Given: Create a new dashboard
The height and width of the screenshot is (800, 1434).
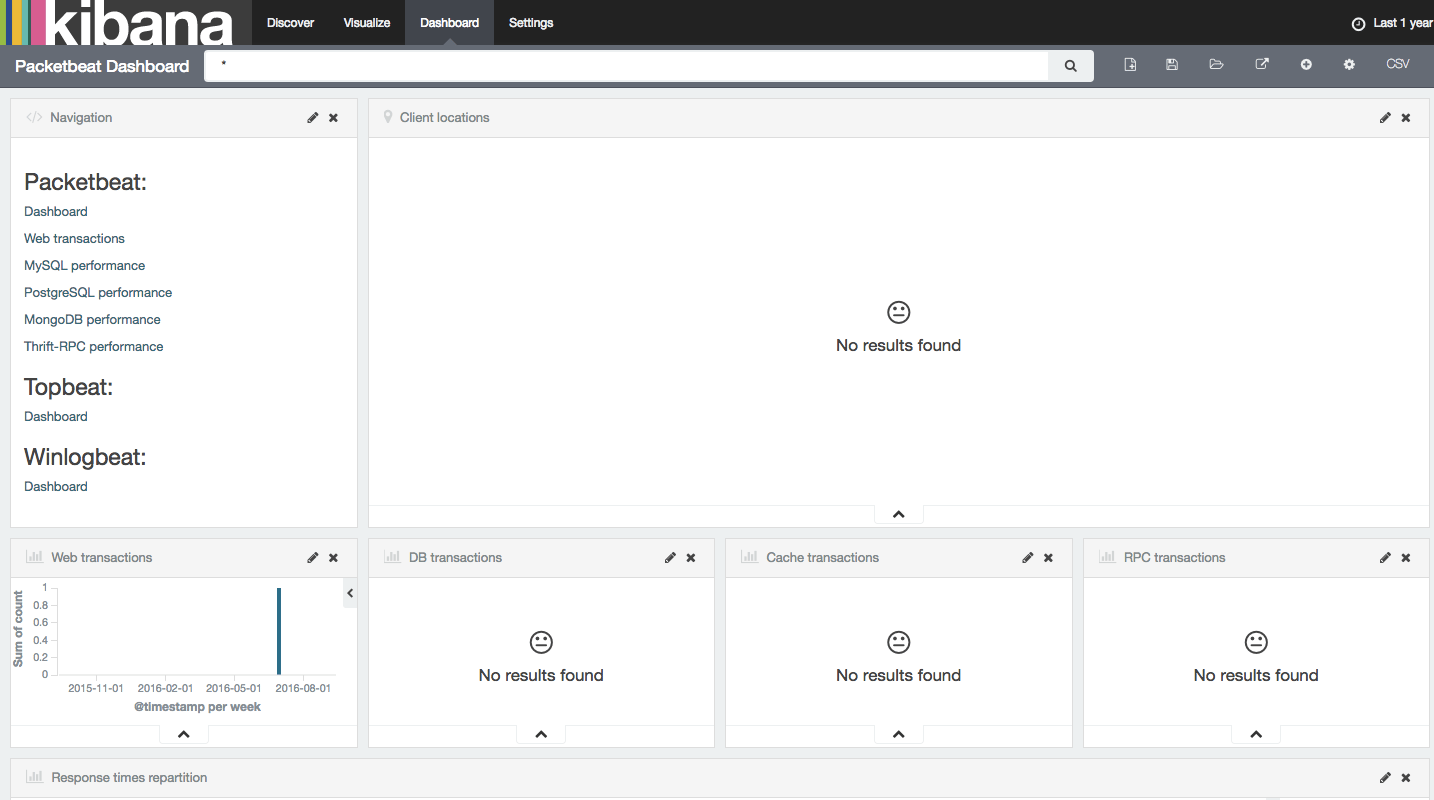Looking at the screenshot, I should [1130, 64].
